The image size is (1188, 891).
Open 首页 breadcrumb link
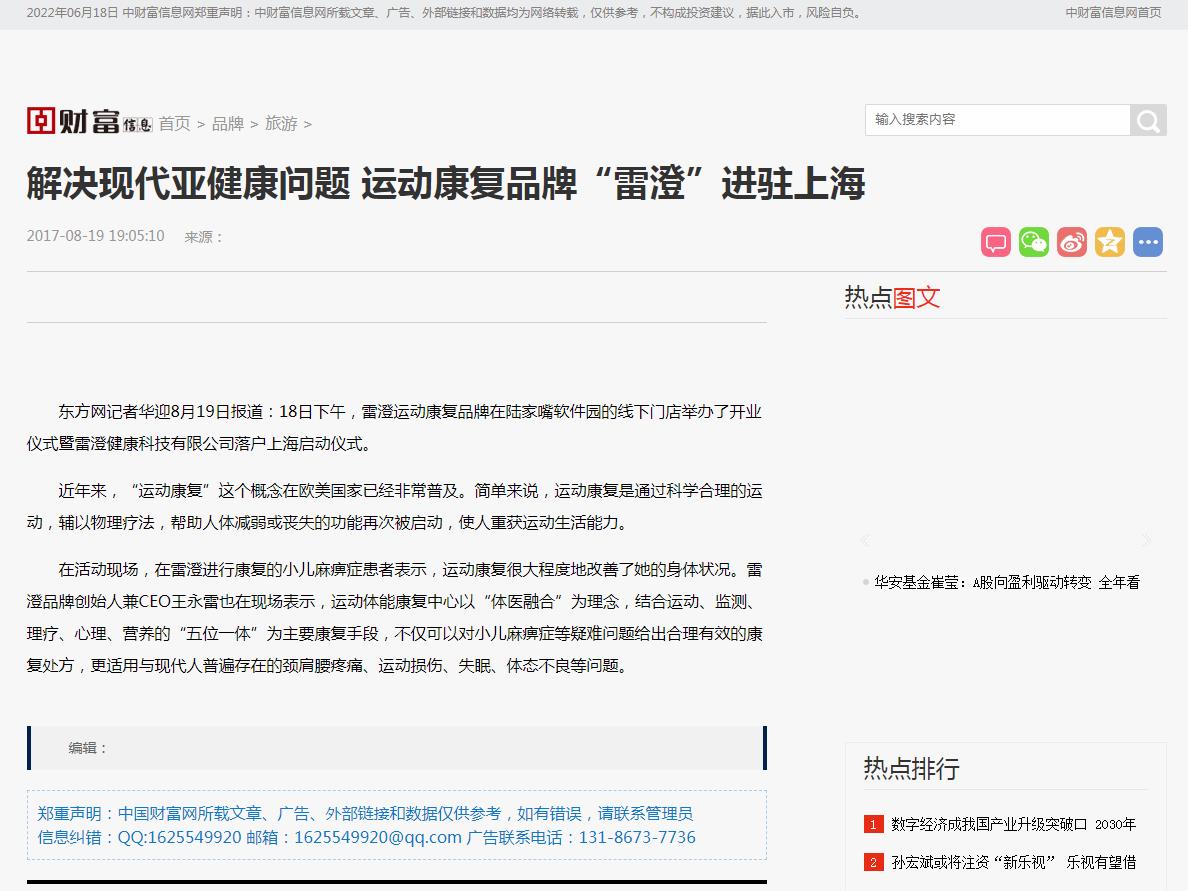coord(174,123)
